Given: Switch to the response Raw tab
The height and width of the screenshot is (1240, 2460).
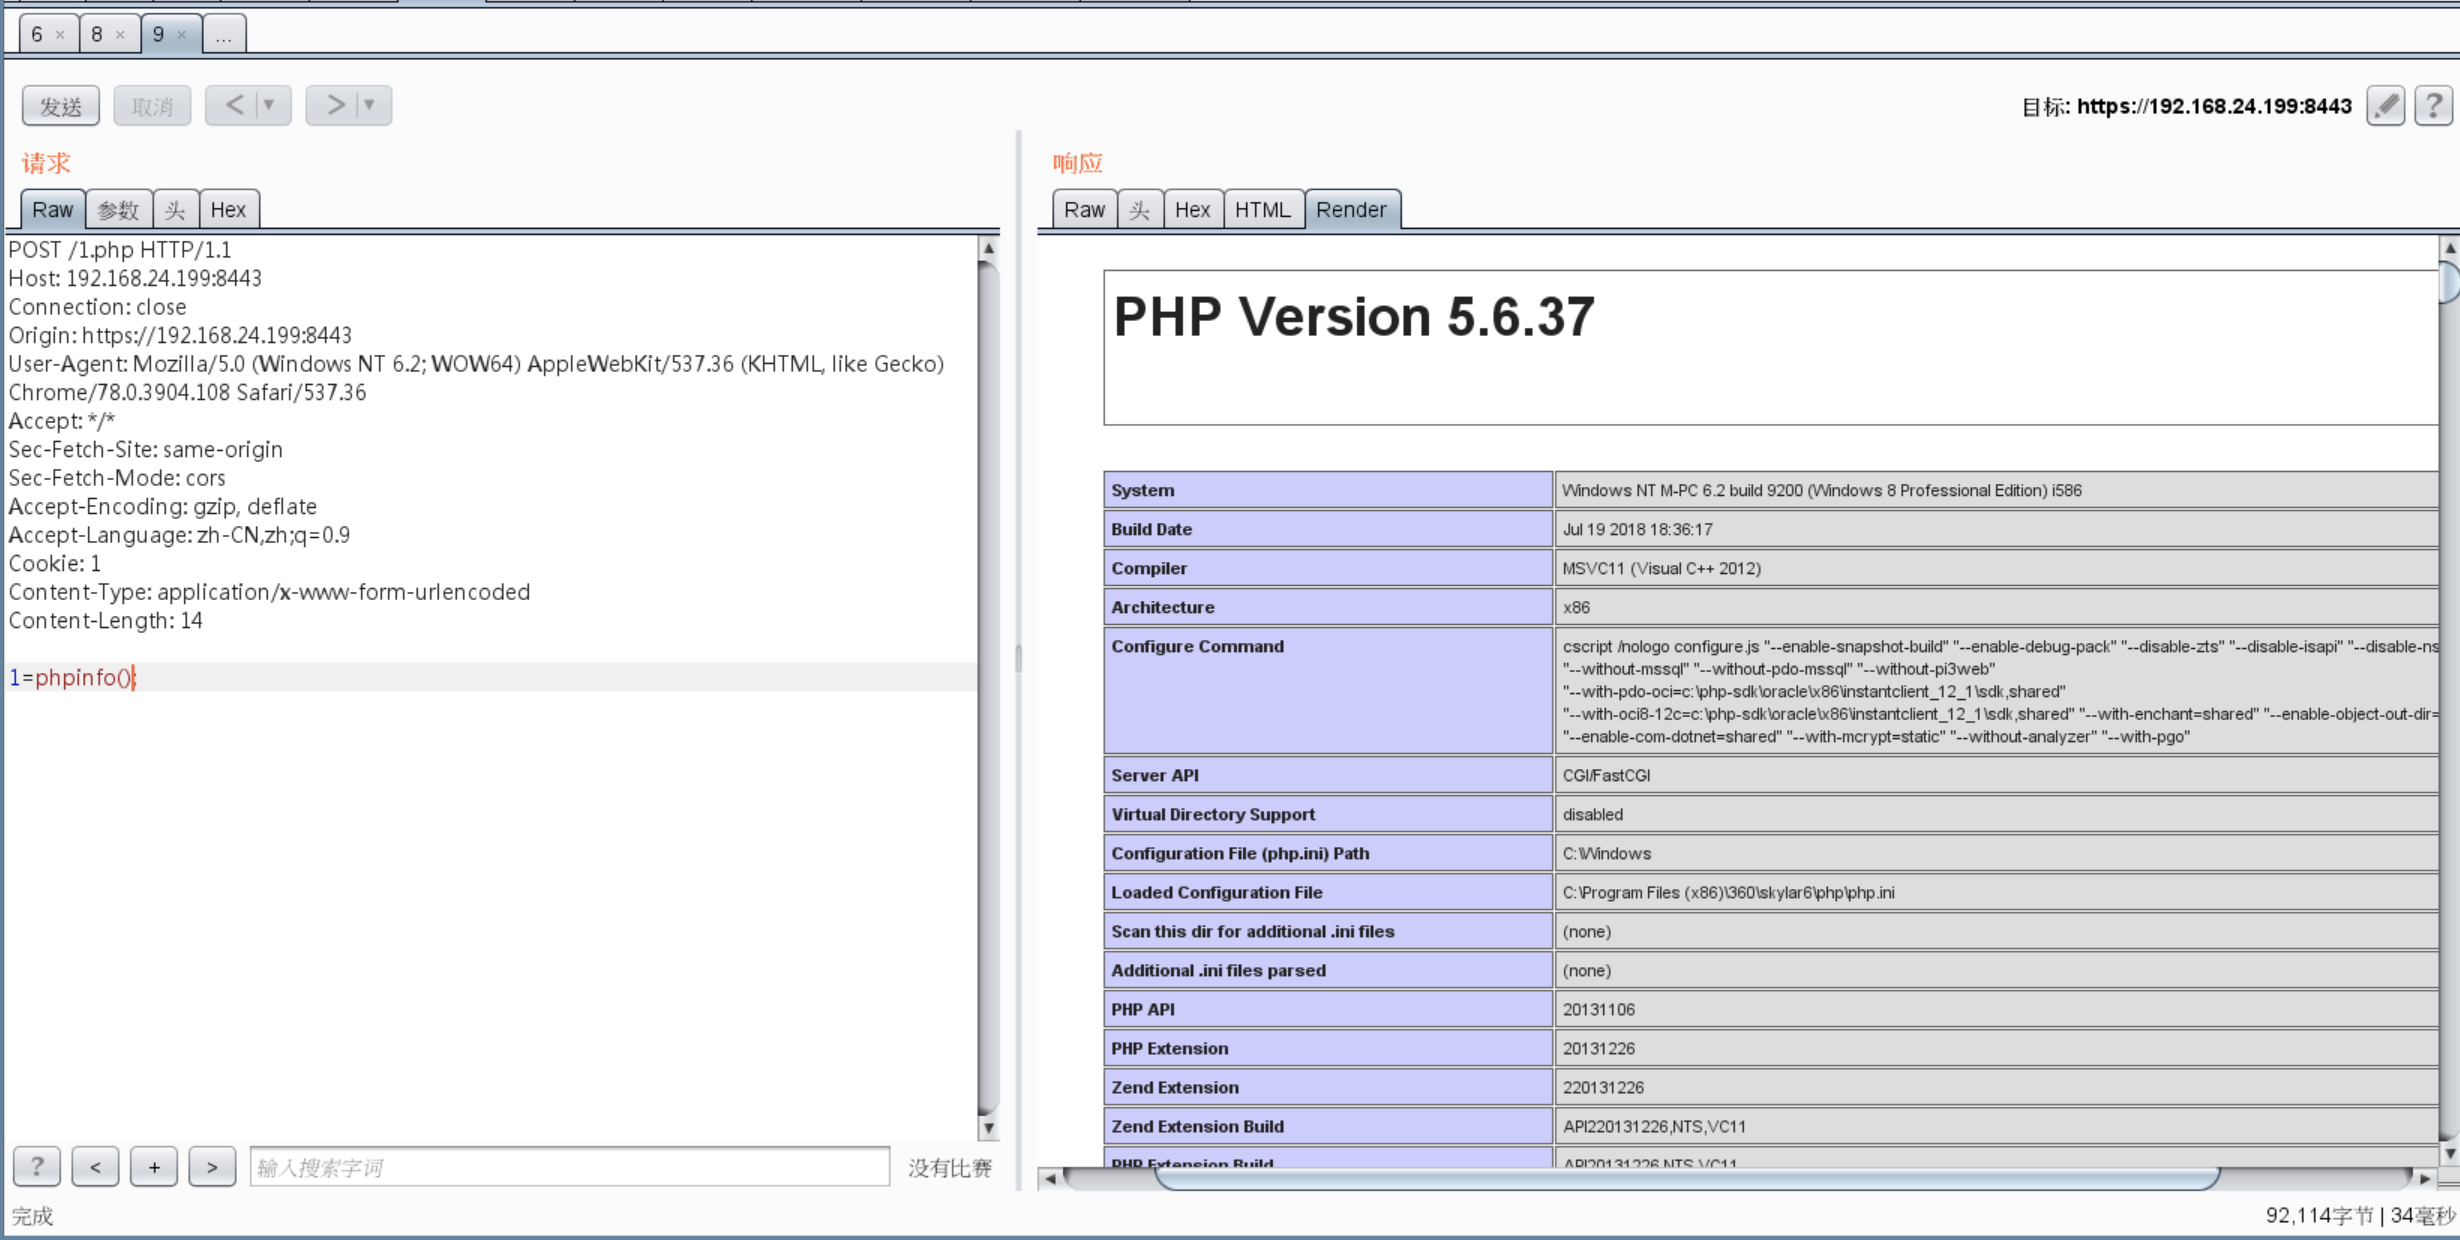Looking at the screenshot, I should 1084,209.
